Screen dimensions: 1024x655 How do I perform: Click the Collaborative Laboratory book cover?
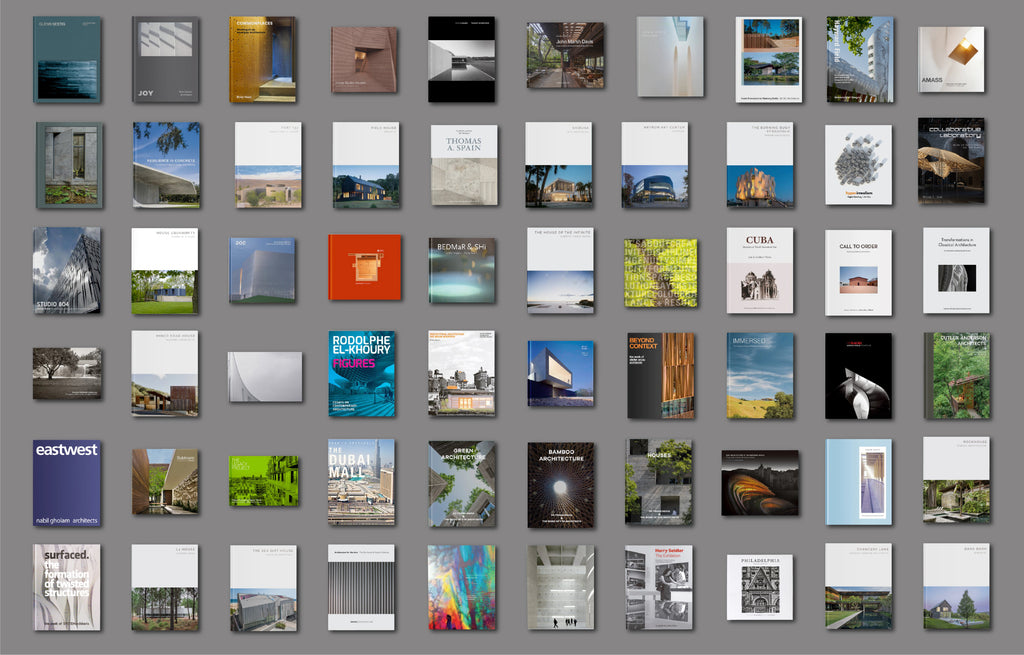click(951, 161)
